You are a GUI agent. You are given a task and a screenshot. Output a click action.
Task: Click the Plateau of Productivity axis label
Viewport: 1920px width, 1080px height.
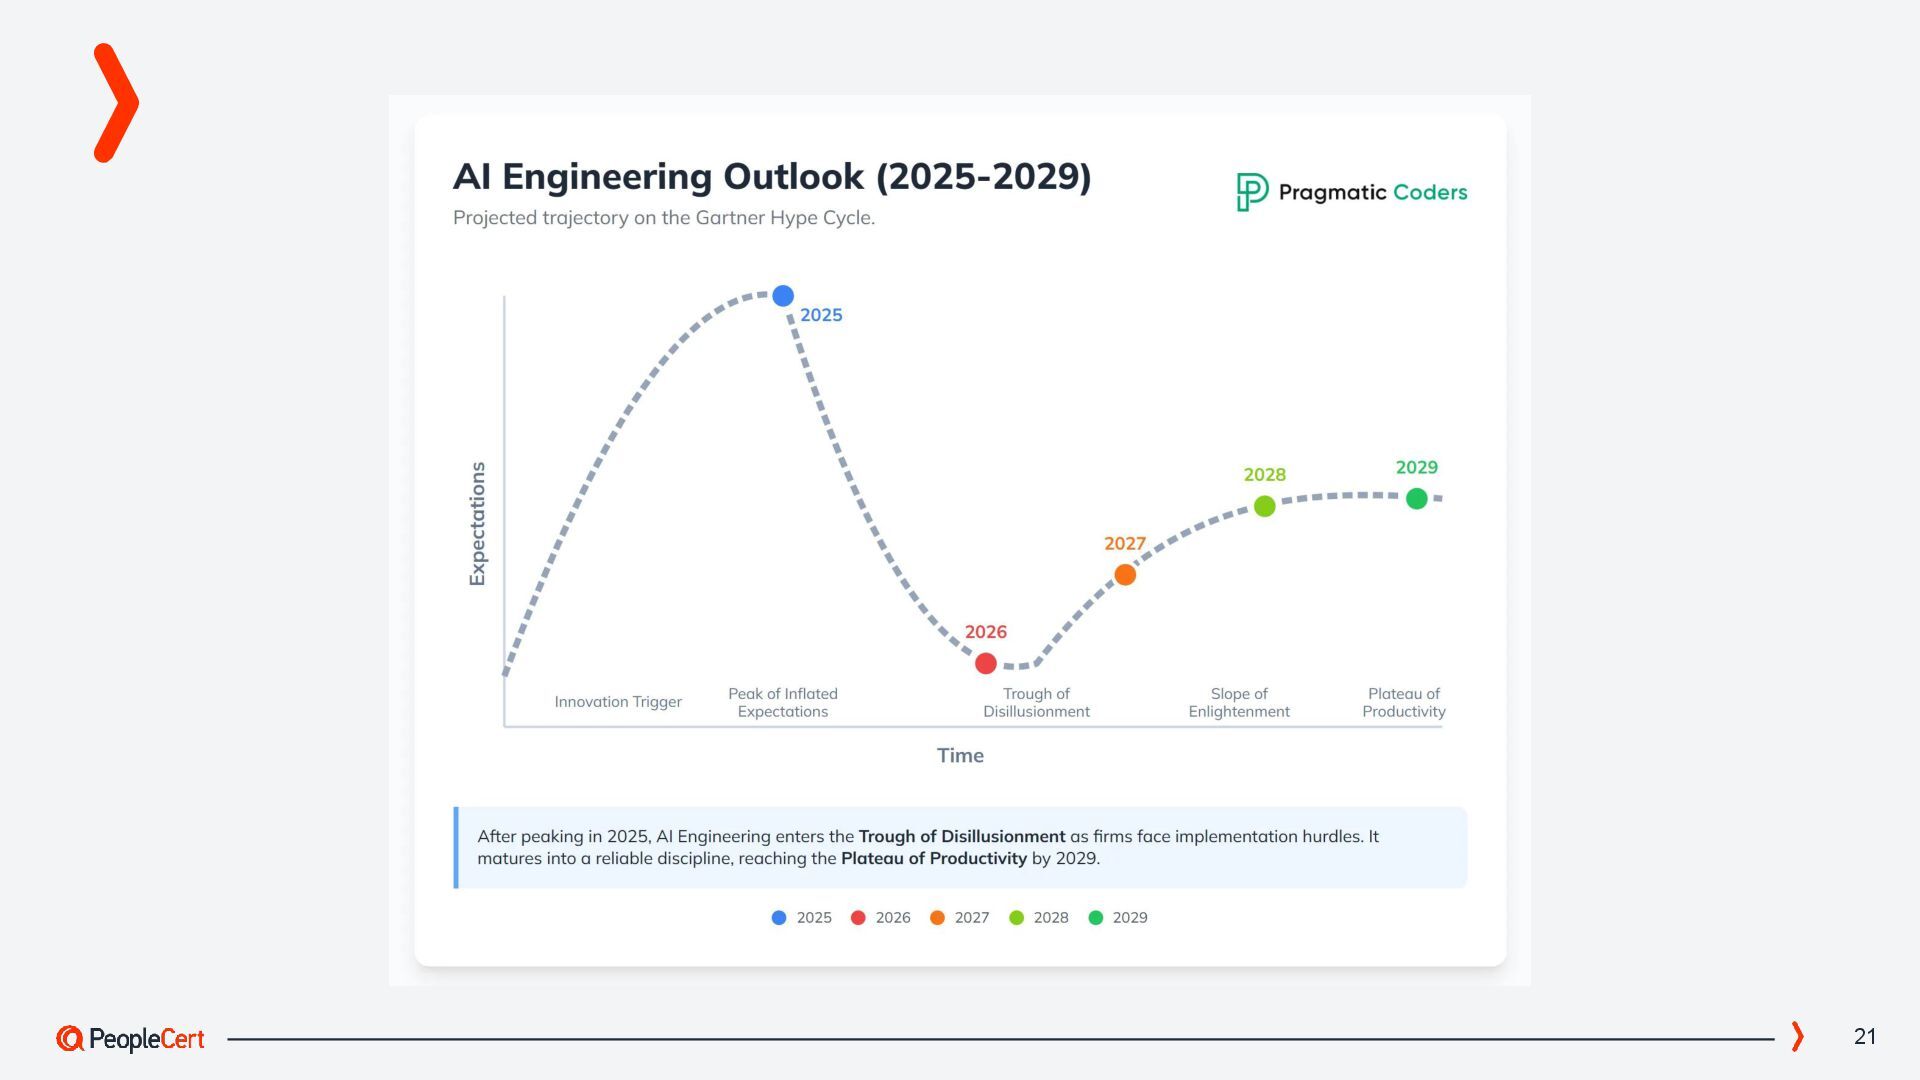1403,702
